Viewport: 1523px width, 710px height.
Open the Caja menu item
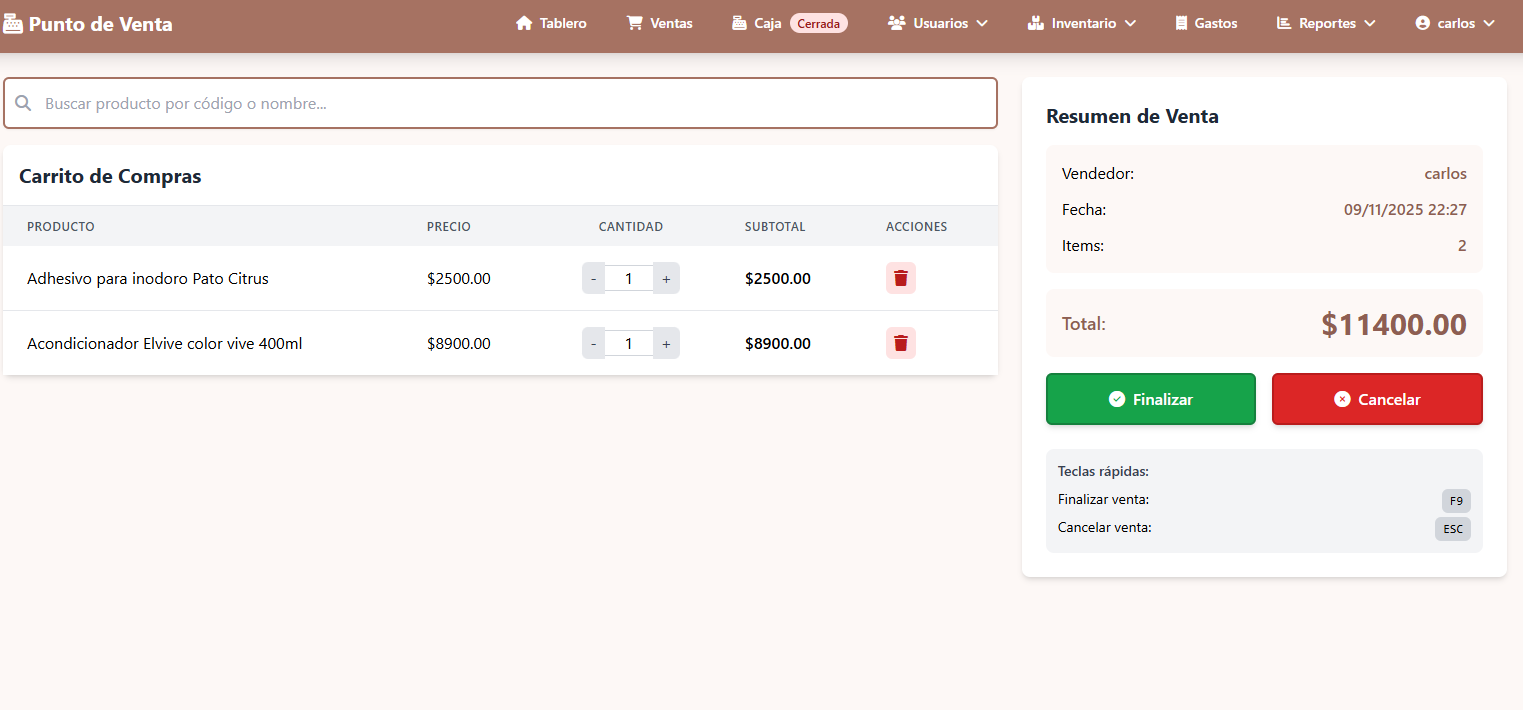pyautogui.click(x=757, y=23)
